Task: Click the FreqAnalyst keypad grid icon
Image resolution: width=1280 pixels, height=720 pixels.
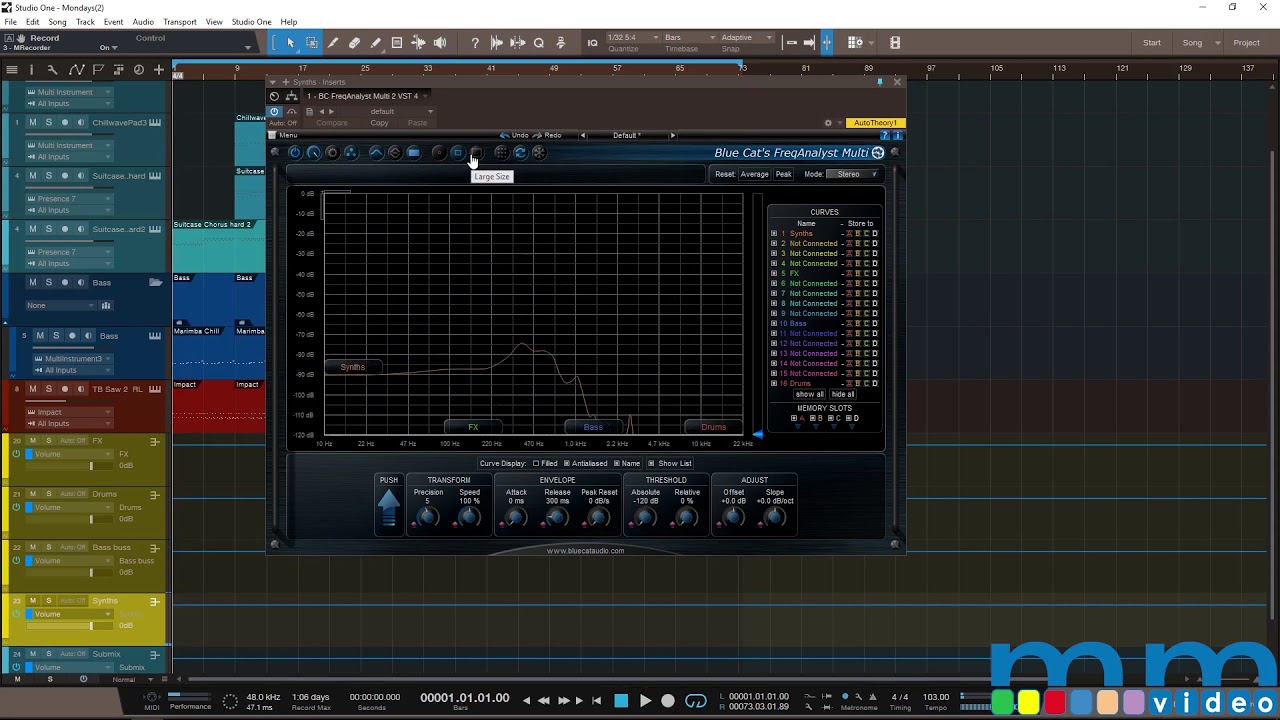Action: (501, 152)
